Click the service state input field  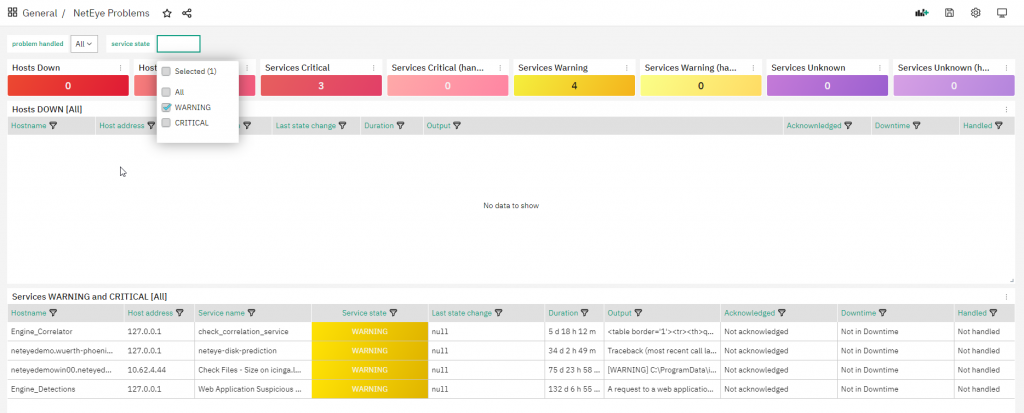[178, 44]
